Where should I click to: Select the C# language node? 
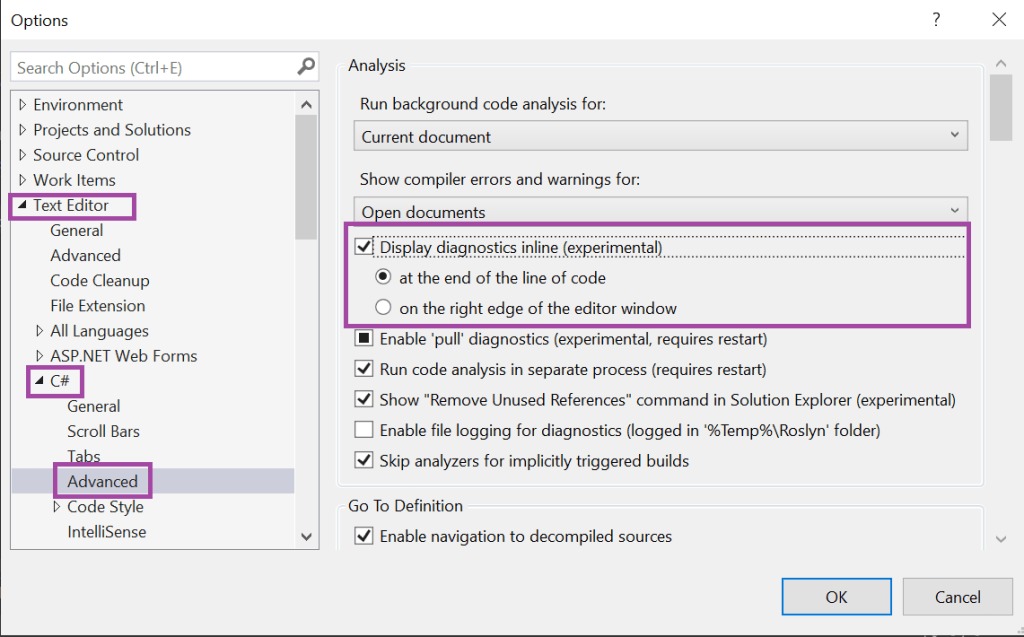click(x=59, y=381)
